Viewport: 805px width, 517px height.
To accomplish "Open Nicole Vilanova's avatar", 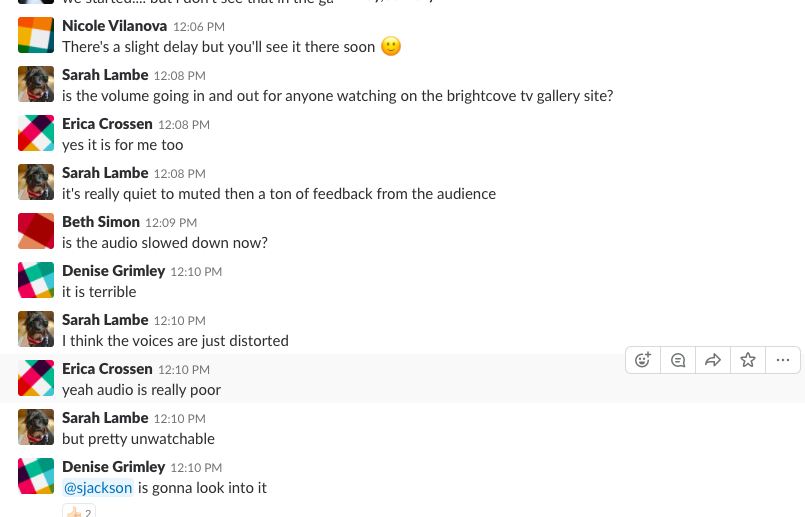I will (36, 35).
